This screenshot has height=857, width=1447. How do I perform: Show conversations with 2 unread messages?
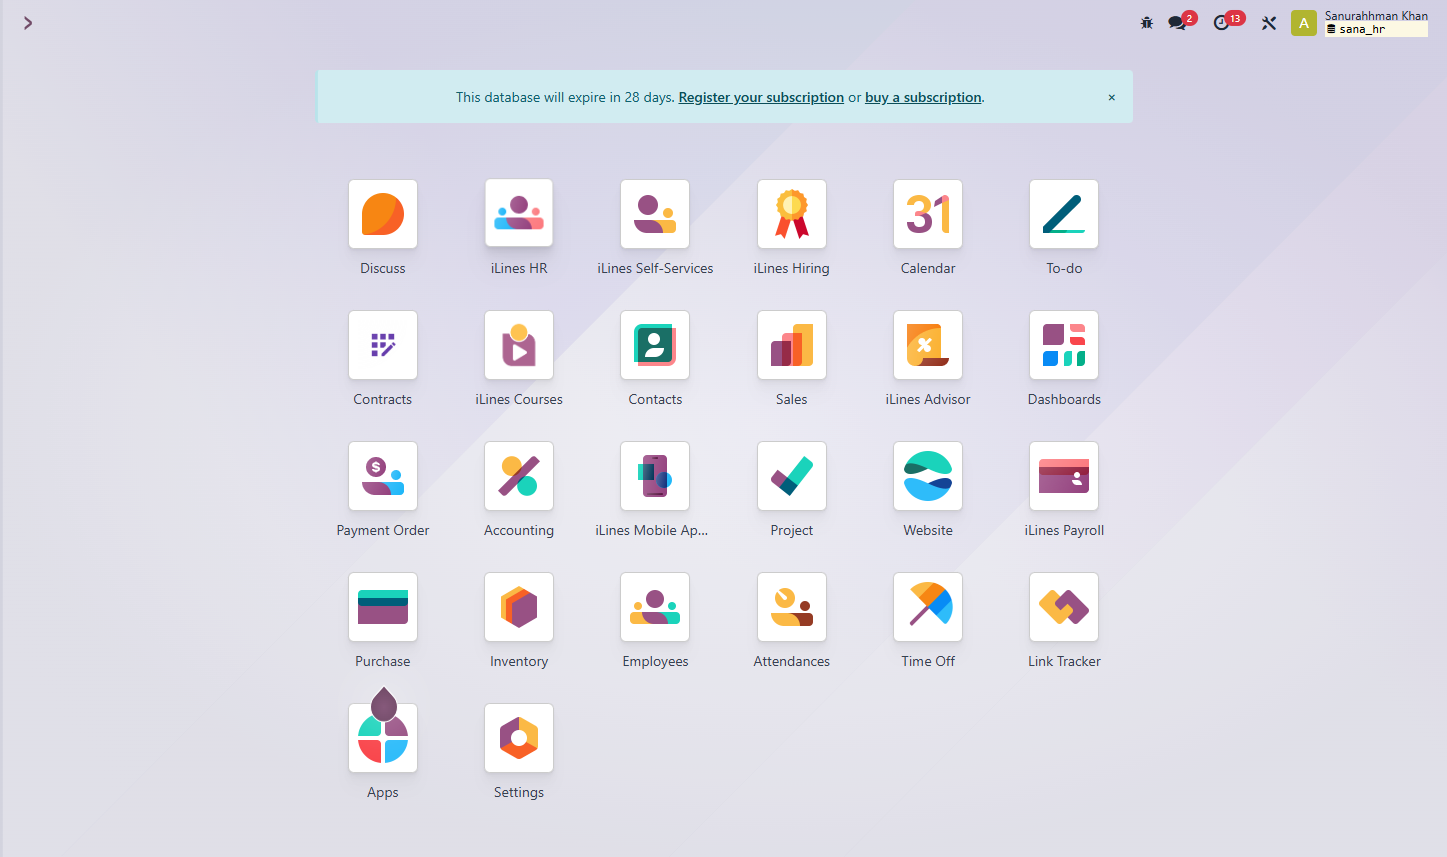pos(1181,21)
